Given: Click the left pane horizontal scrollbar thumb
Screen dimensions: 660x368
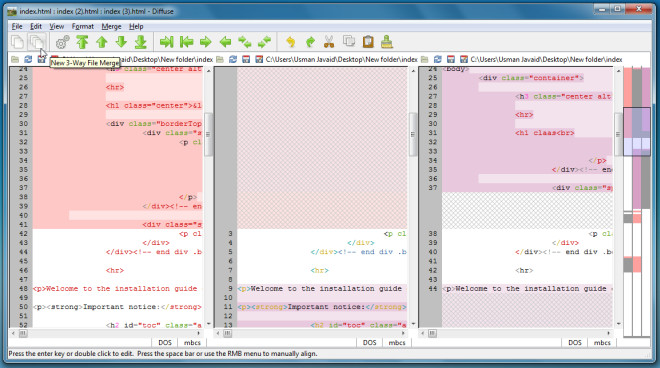Looking at the screenshot, I should point(23,333).
